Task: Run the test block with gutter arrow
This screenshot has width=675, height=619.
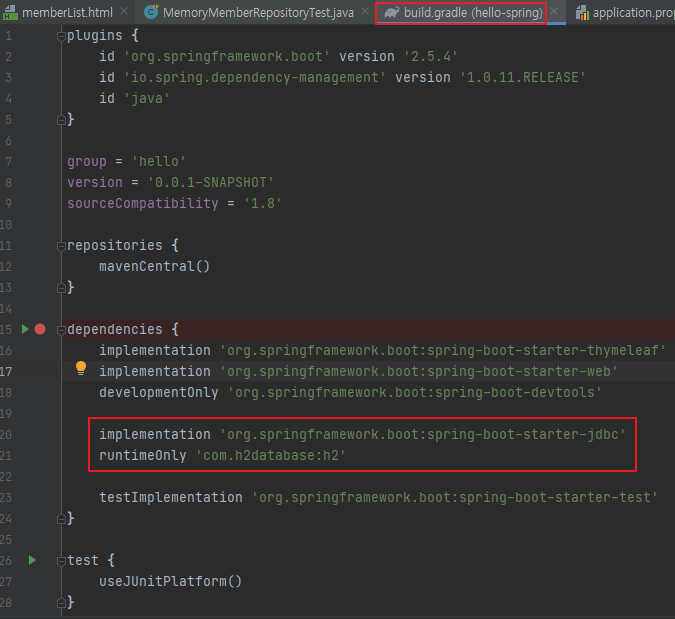Action: (32, 560)
